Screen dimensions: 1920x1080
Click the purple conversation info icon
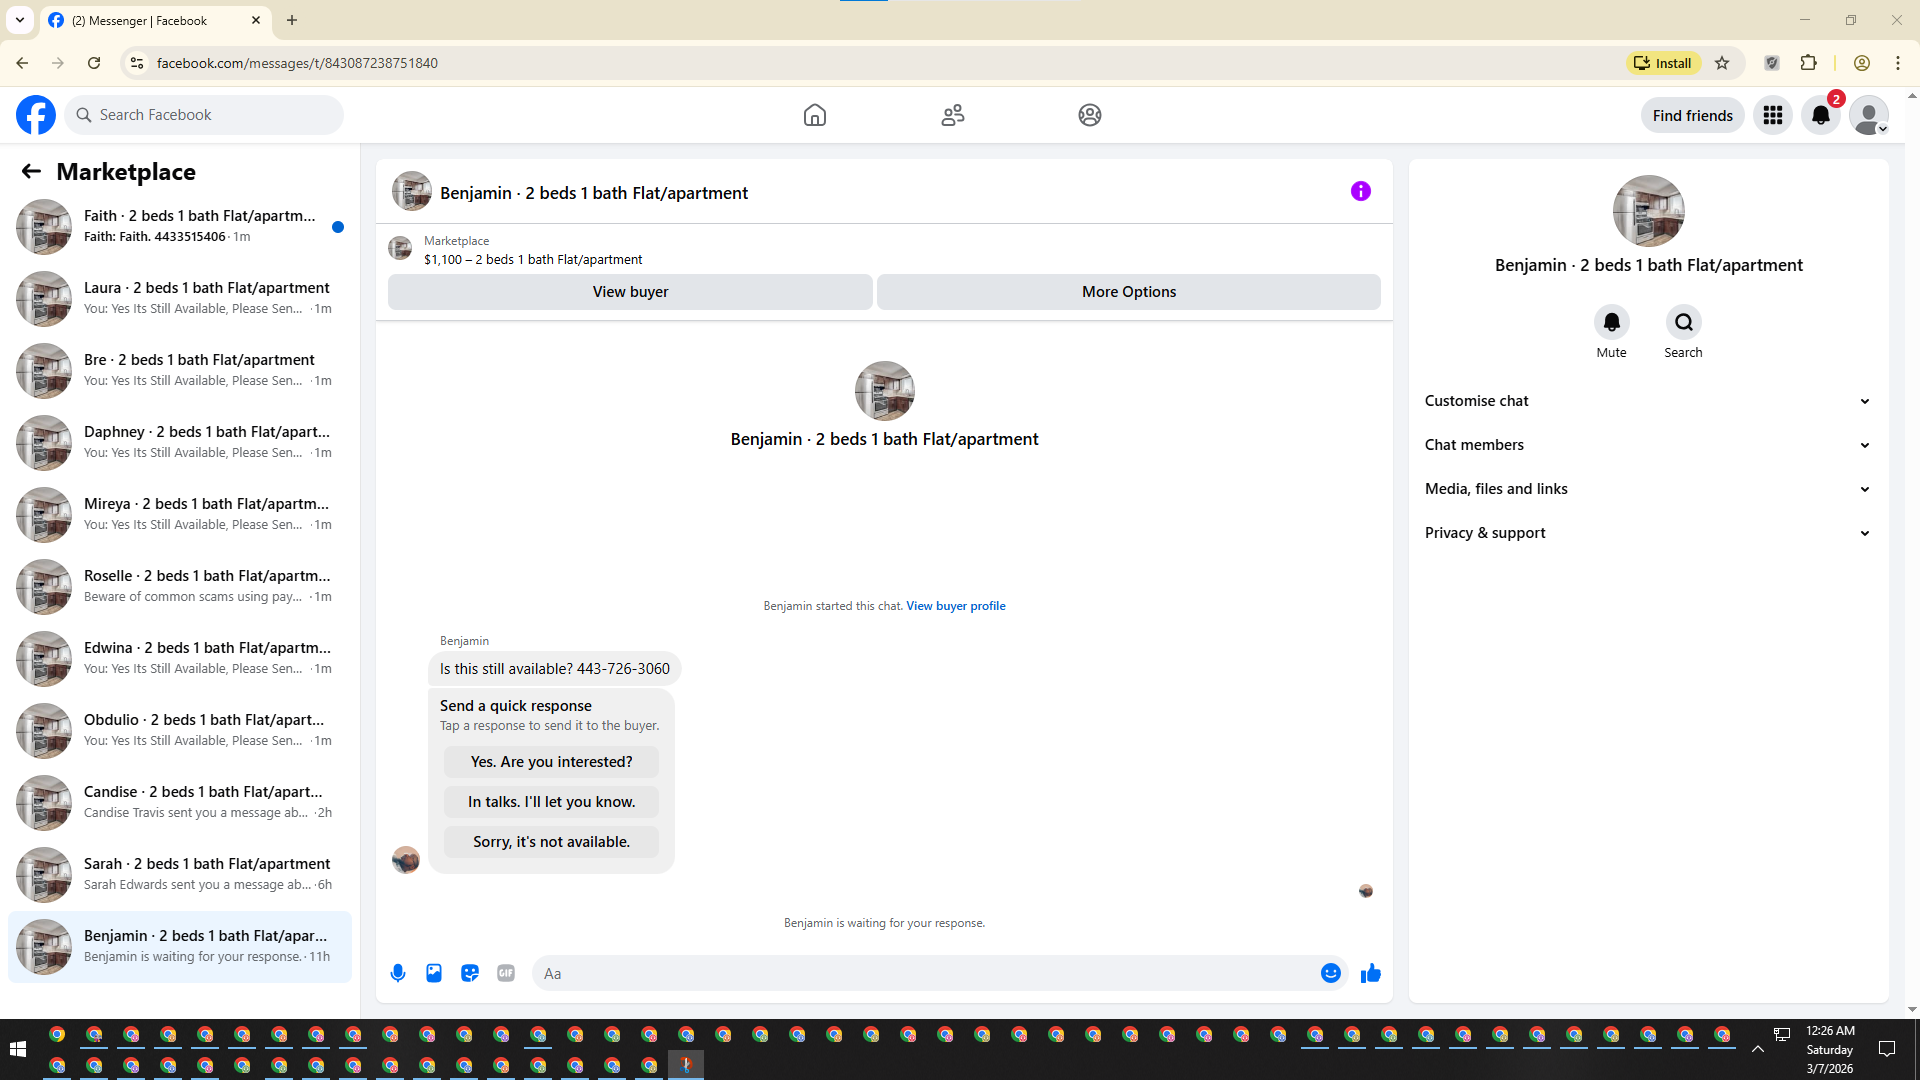[1360, 191]
